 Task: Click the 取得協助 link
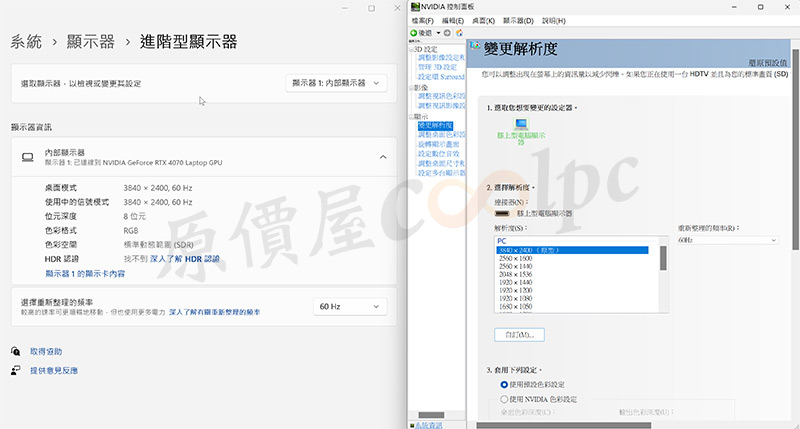(x=46, y=351)
